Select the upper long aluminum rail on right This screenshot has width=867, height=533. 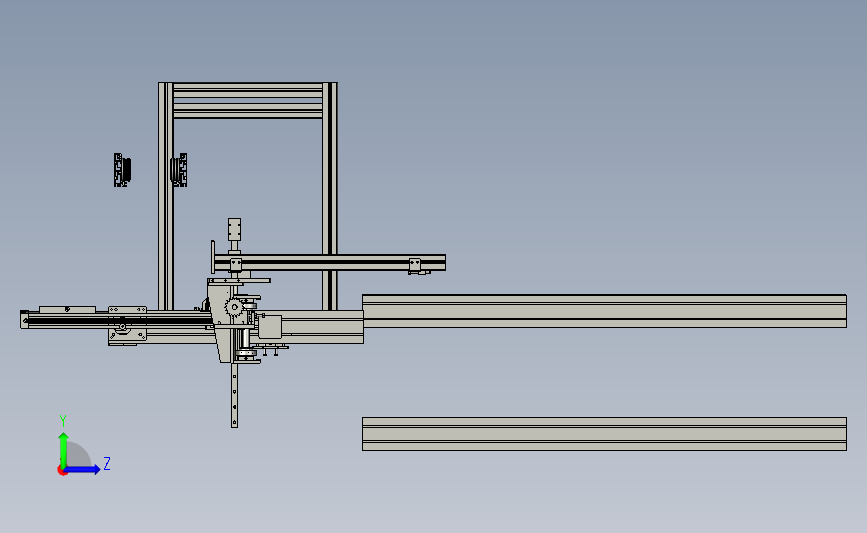(604, 311)
